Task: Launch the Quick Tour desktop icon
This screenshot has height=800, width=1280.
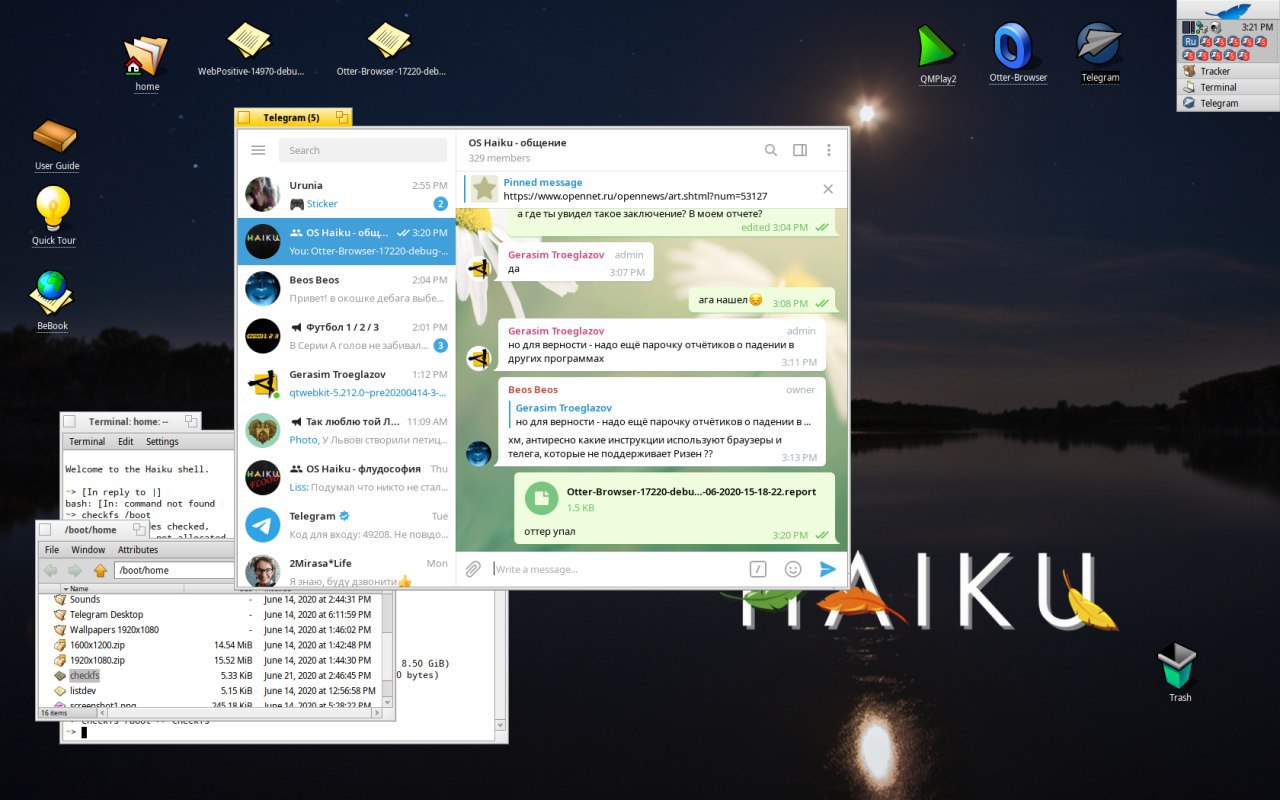Action: [x=53, y=209]
